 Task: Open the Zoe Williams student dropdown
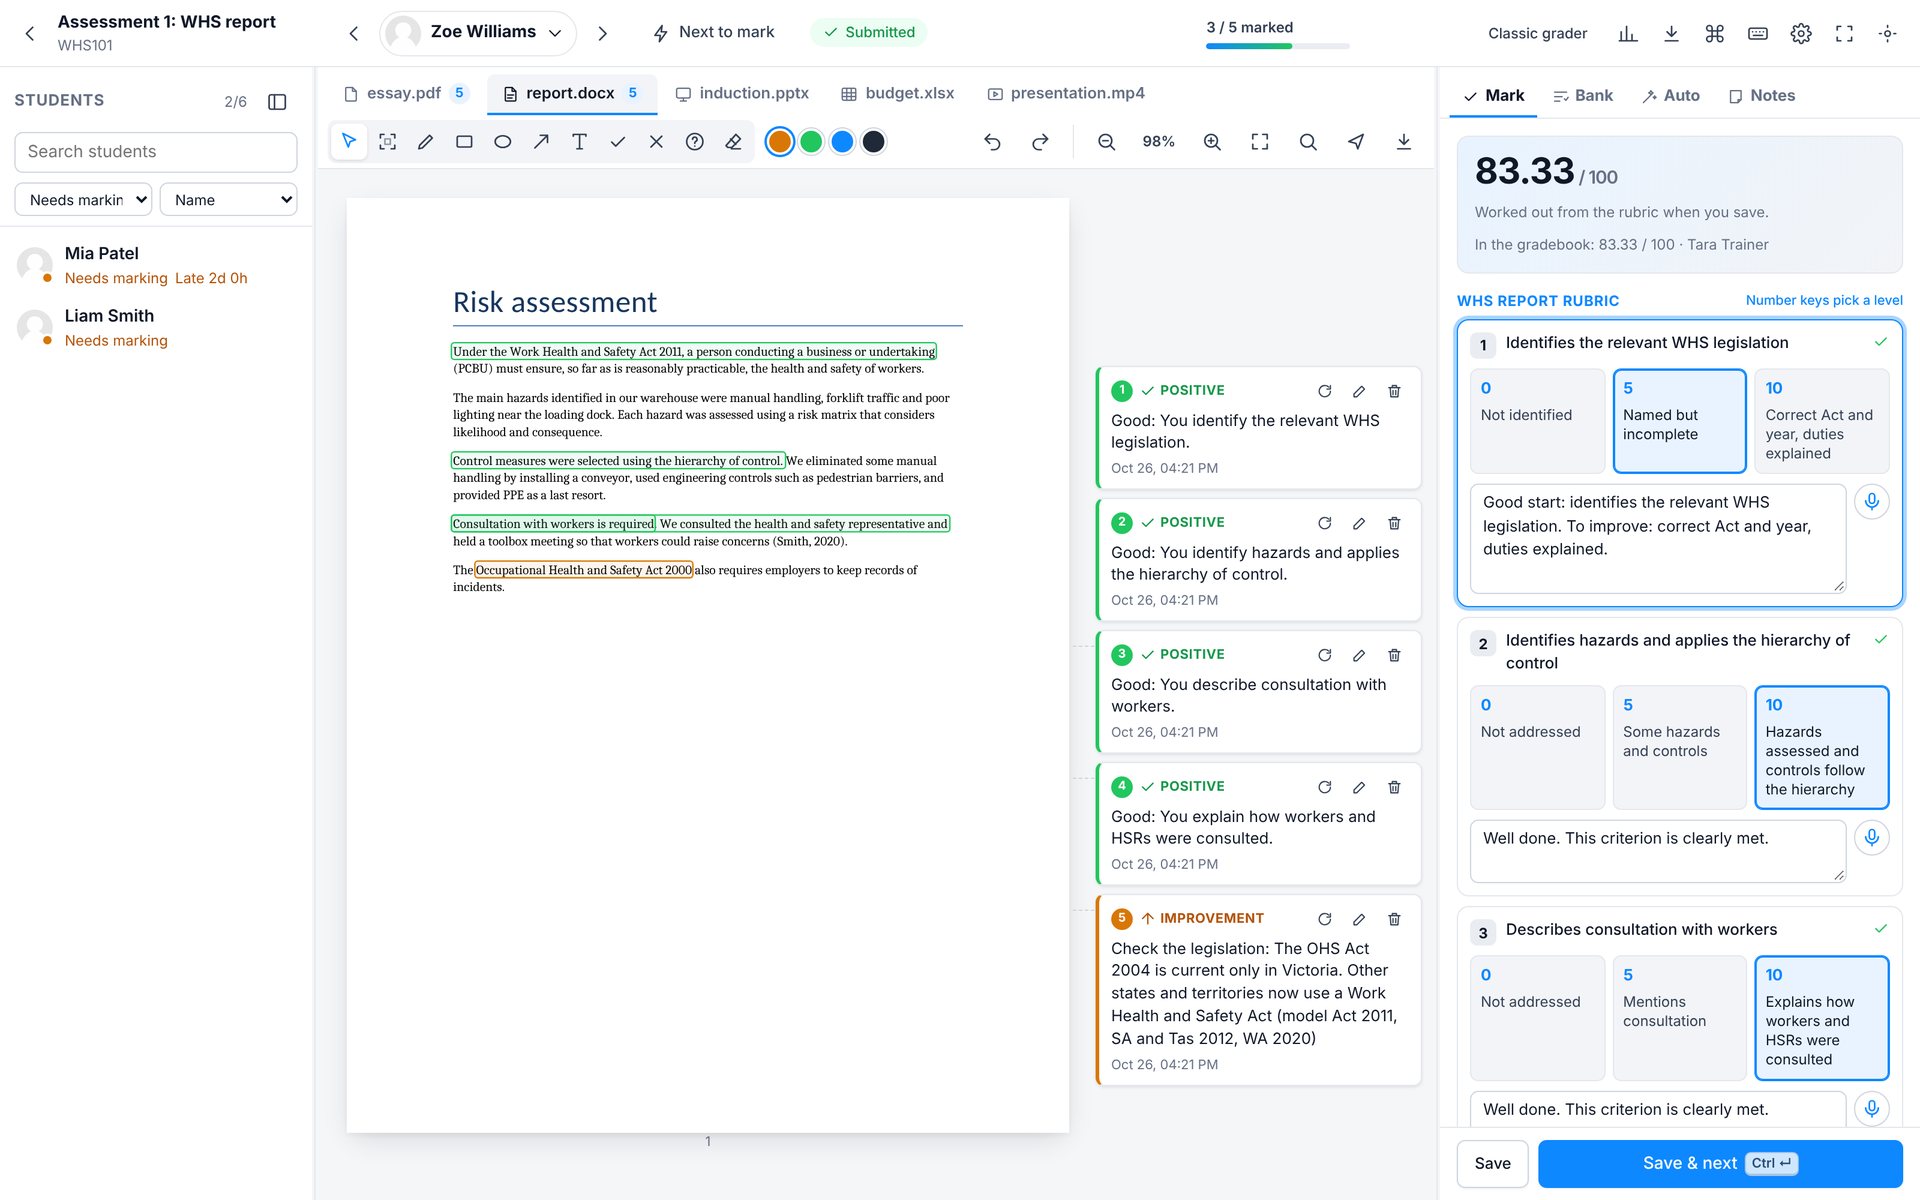478,33
